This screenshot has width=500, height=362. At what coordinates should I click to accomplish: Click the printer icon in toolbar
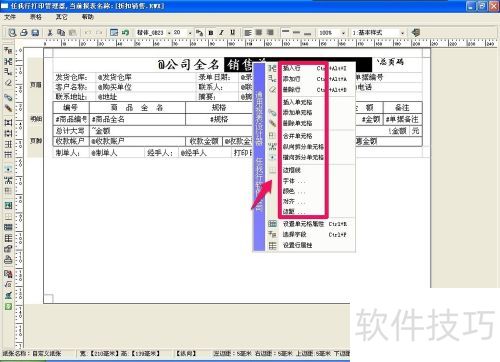[x=24, y=32]
